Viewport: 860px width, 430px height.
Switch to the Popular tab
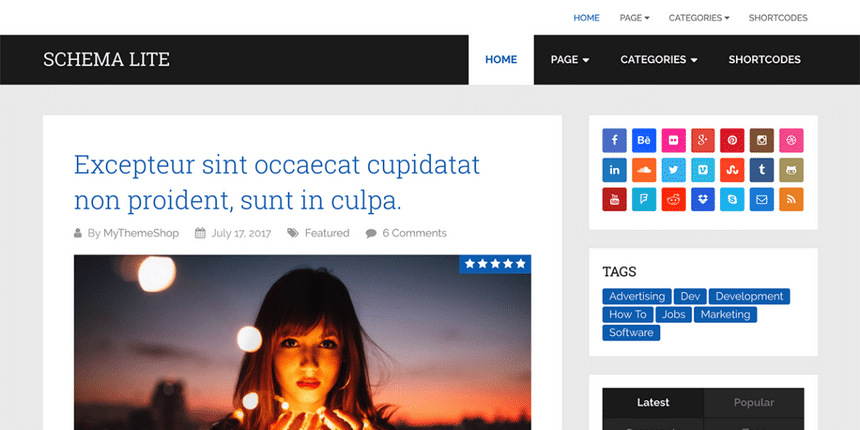(x=754, y=403)
